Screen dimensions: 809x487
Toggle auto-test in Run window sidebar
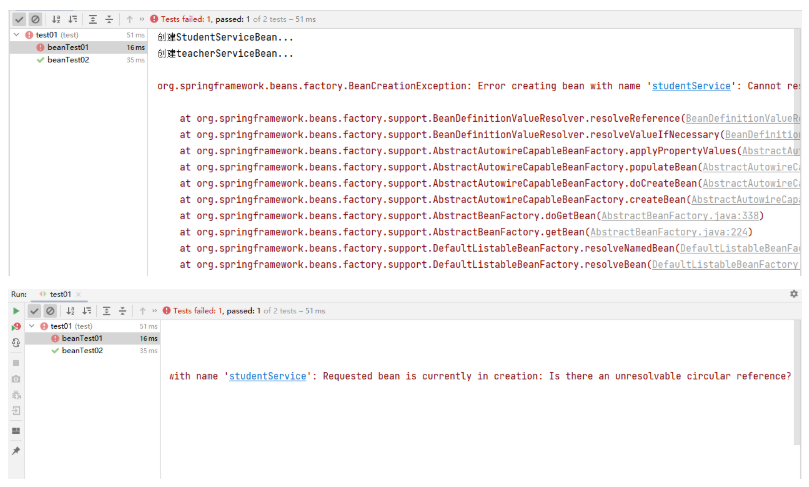click(16, 343)
